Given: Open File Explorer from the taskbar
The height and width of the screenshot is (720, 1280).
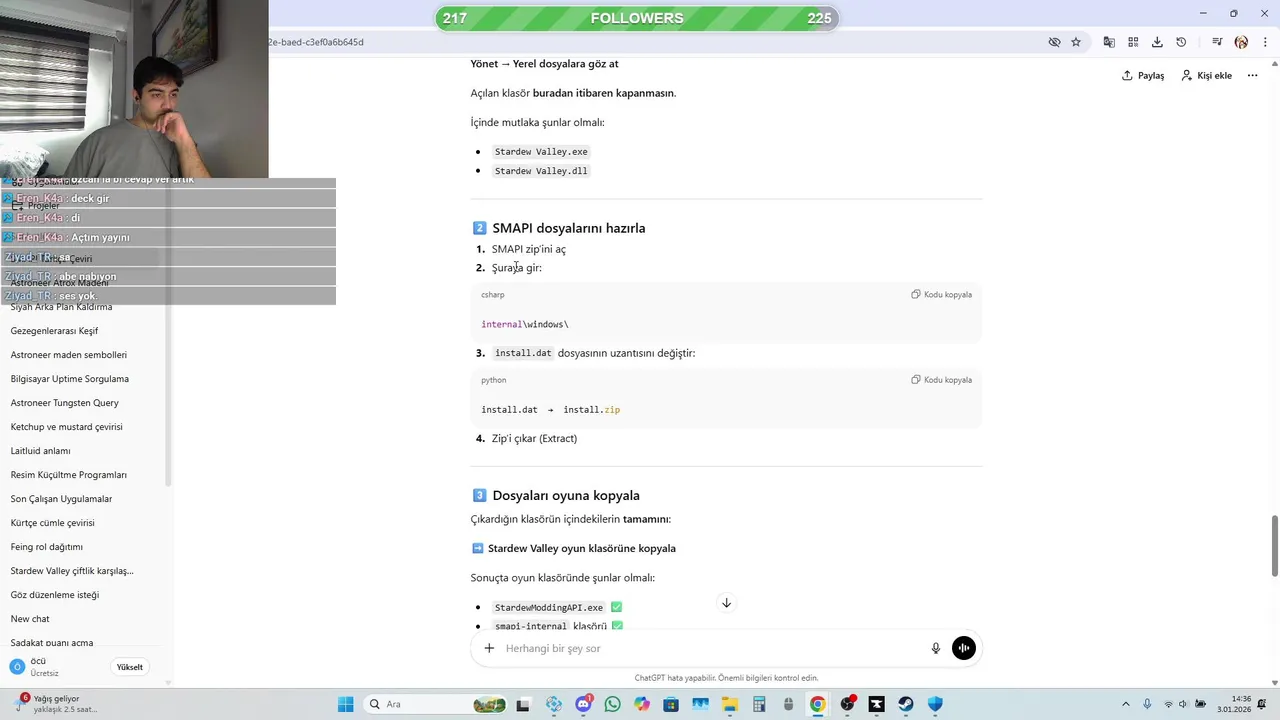Looking at the screenshot, I should click(729, 704).
